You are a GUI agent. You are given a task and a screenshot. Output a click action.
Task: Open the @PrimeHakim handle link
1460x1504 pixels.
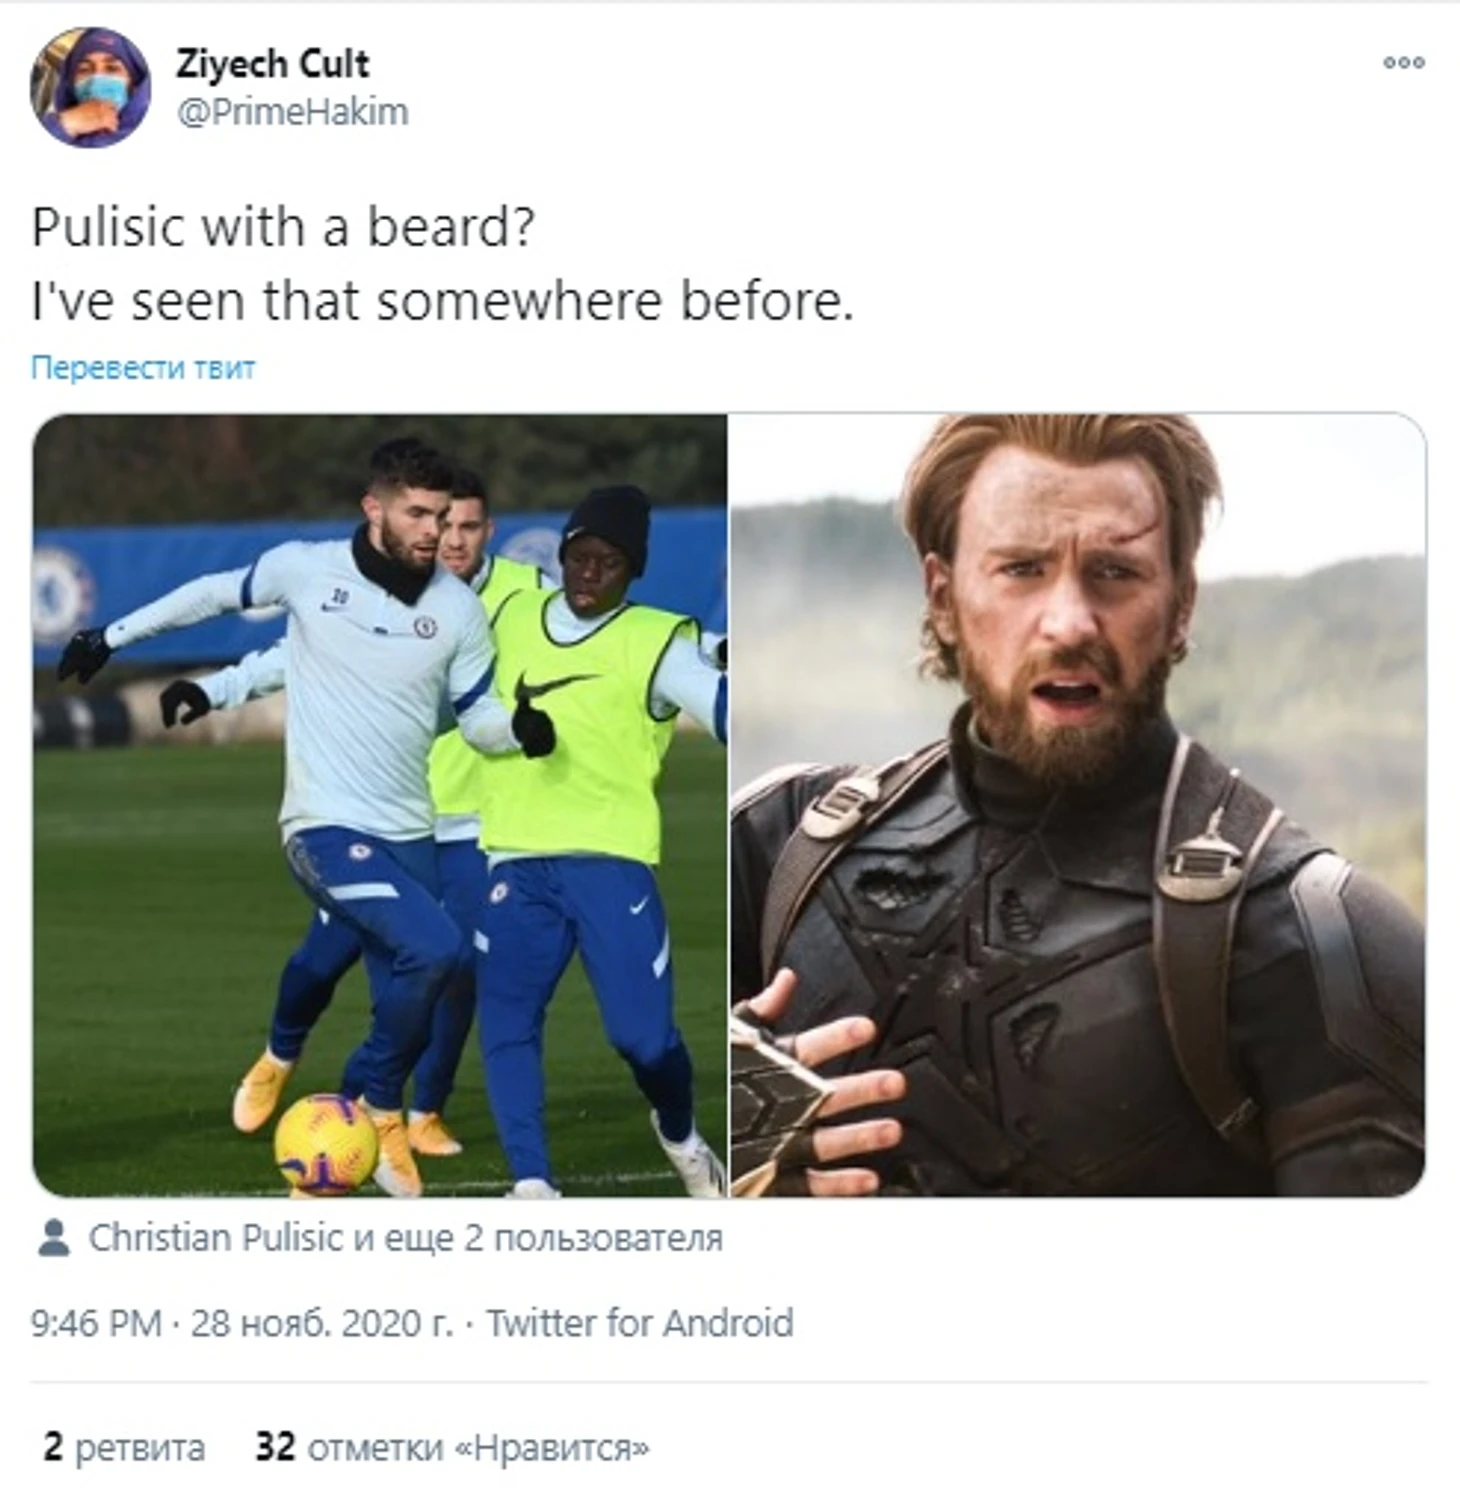292,112
